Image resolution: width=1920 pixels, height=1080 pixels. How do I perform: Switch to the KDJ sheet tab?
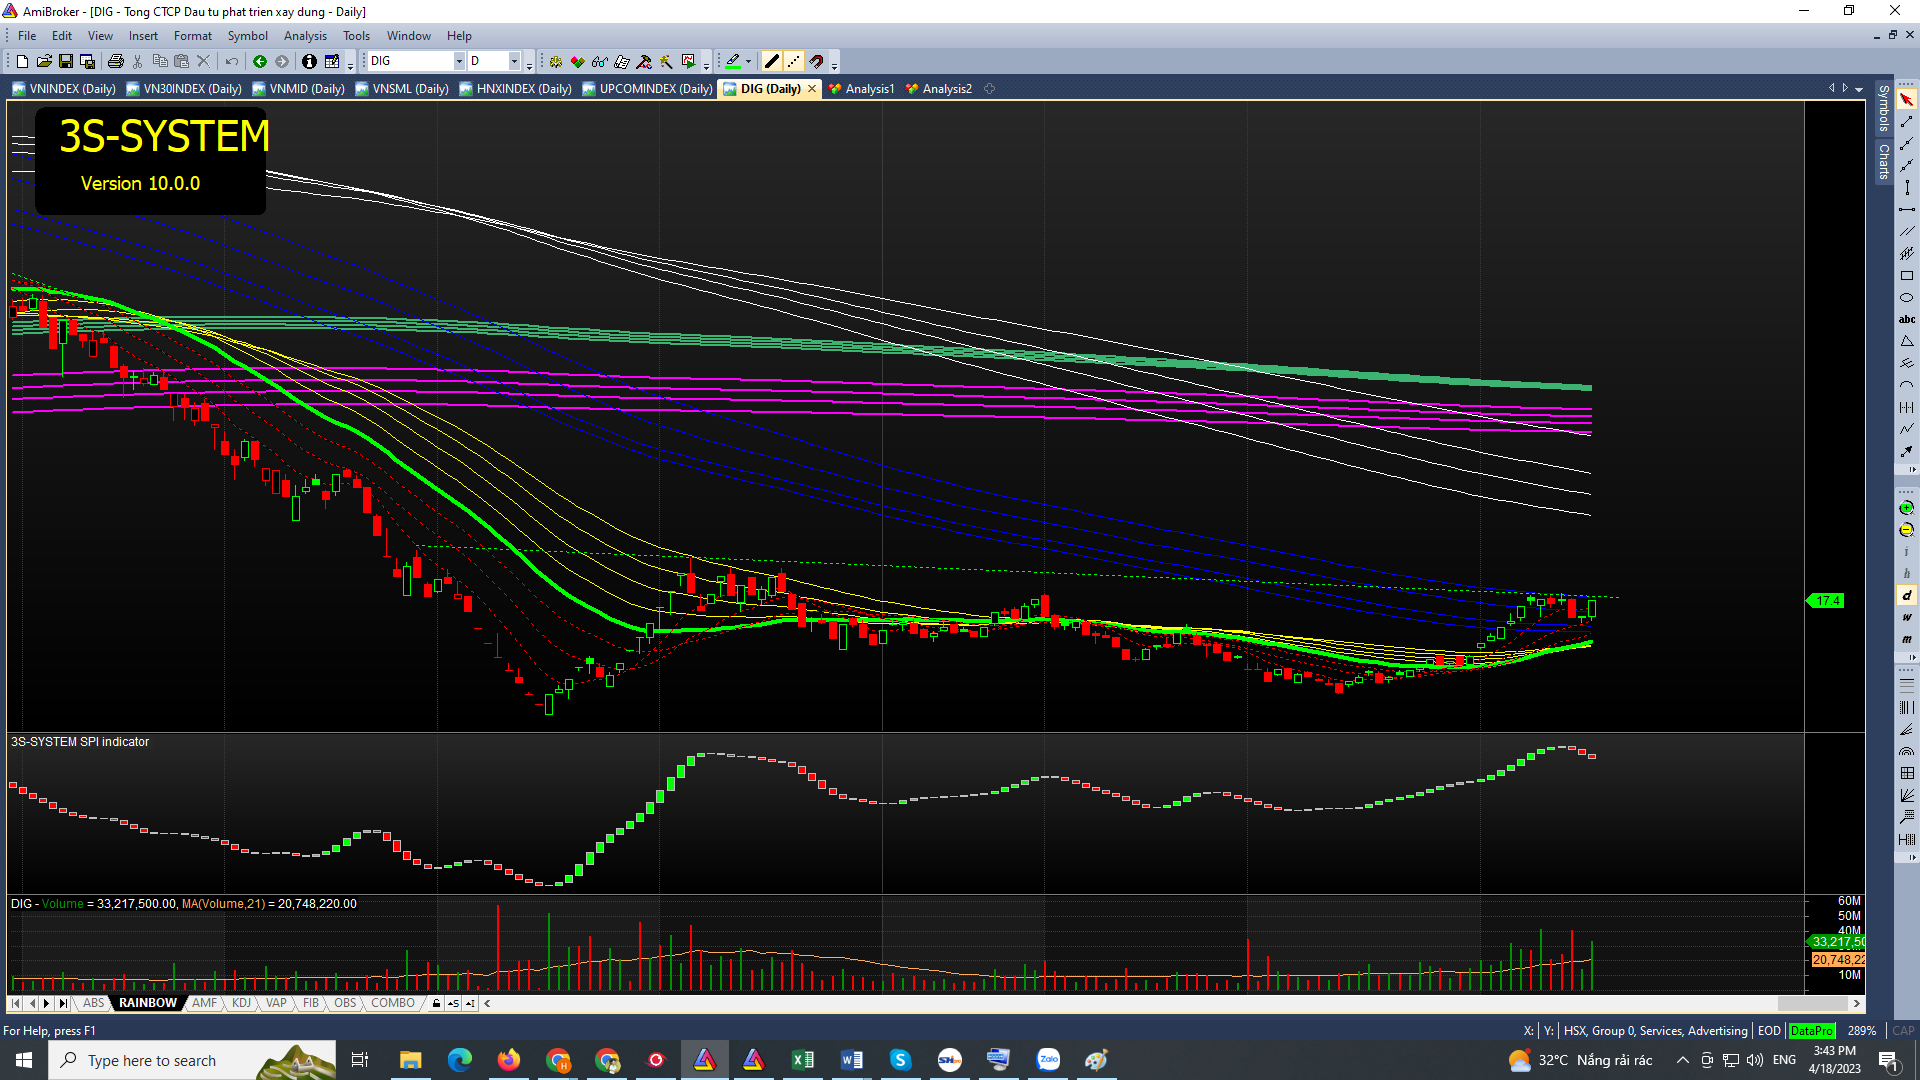click(241, 1003)
